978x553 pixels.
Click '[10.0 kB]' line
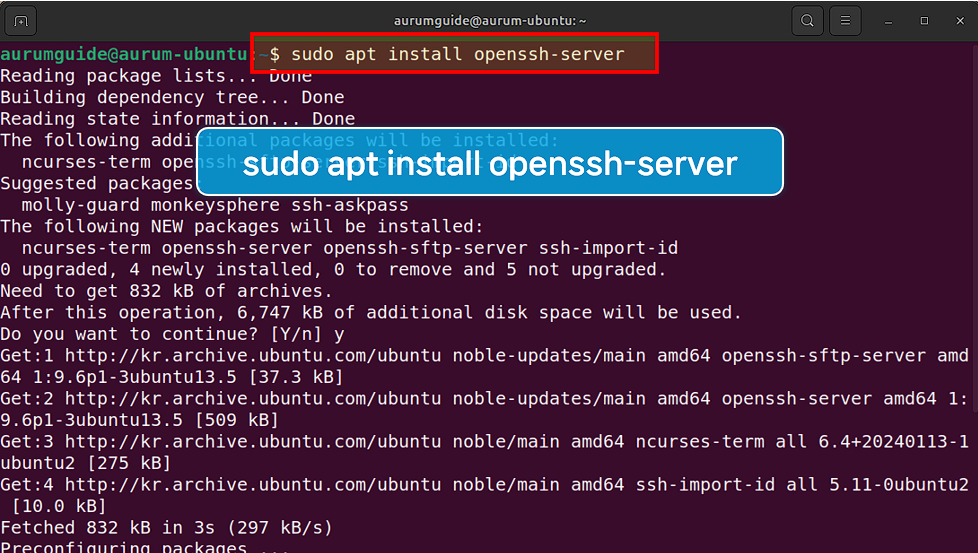coord(59,506)
